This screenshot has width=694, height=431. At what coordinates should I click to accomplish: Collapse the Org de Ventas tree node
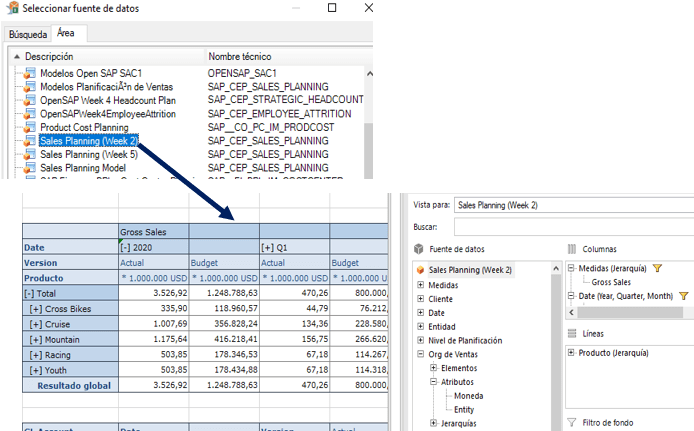coord(420,354)
